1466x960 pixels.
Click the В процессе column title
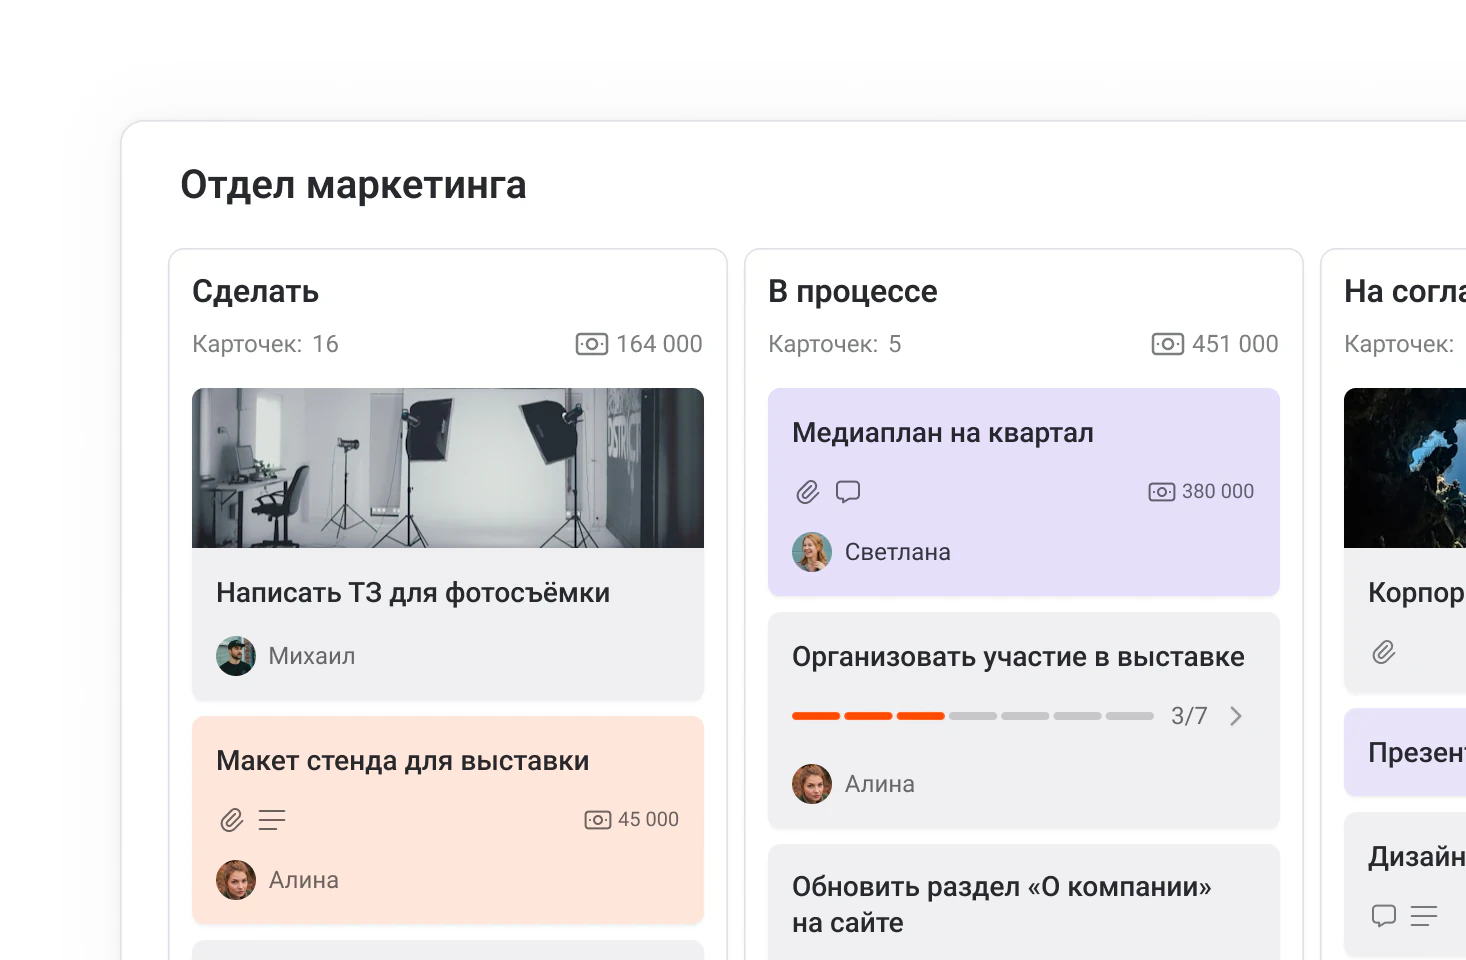point(853,291)
